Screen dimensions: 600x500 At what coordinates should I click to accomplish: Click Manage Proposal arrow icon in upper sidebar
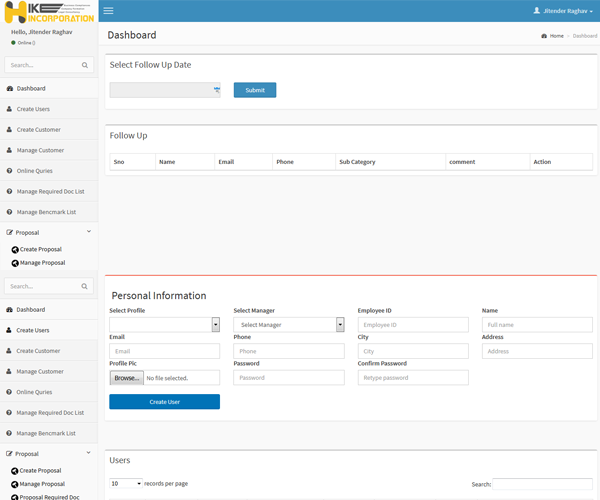click(15, 263)
